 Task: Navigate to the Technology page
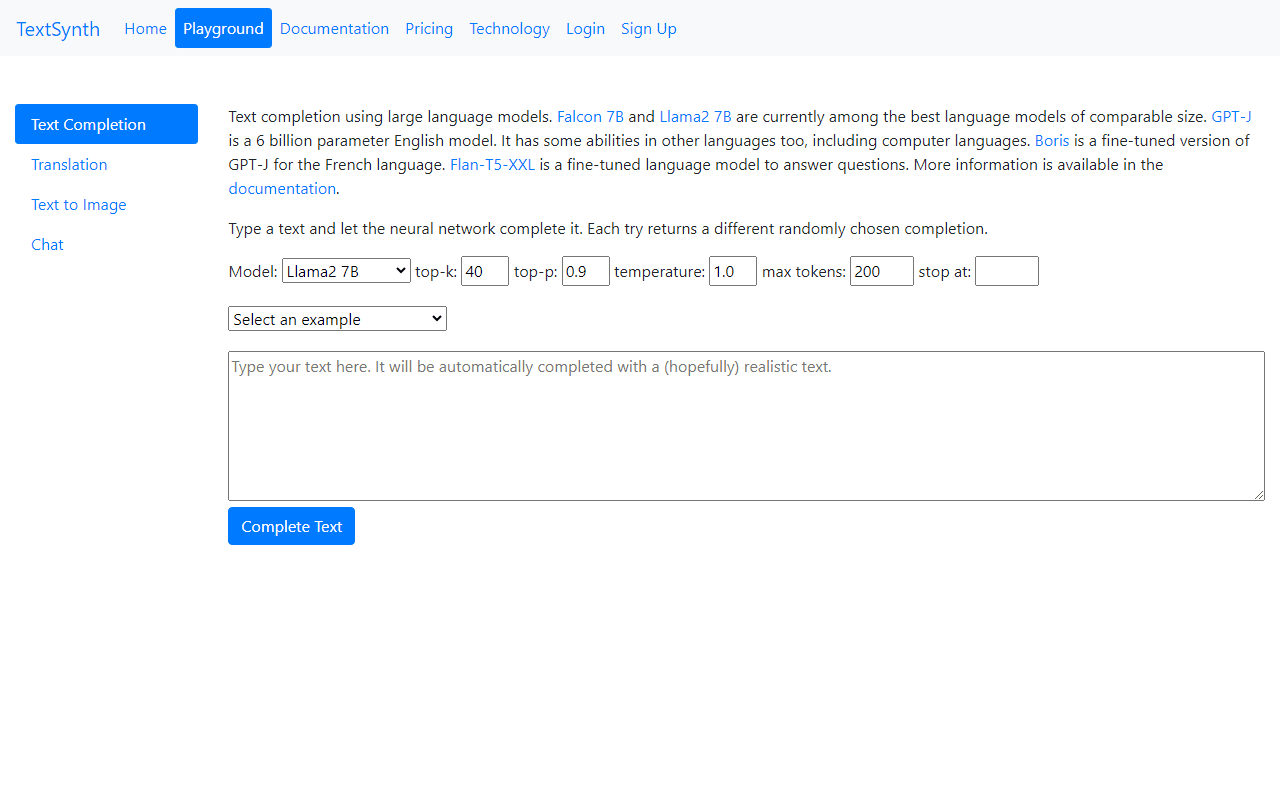pyautogui.click(x=509, y=28)
